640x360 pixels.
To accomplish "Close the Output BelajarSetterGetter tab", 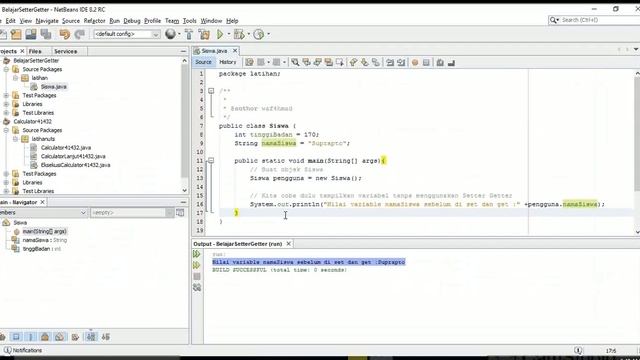I will click(289, 244).
